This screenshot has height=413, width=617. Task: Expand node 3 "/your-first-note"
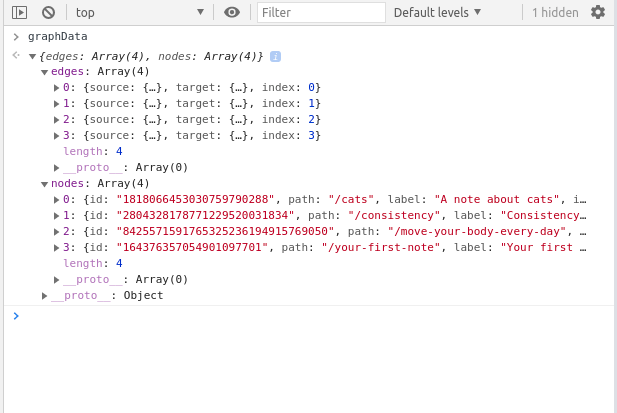click(56, 248)
